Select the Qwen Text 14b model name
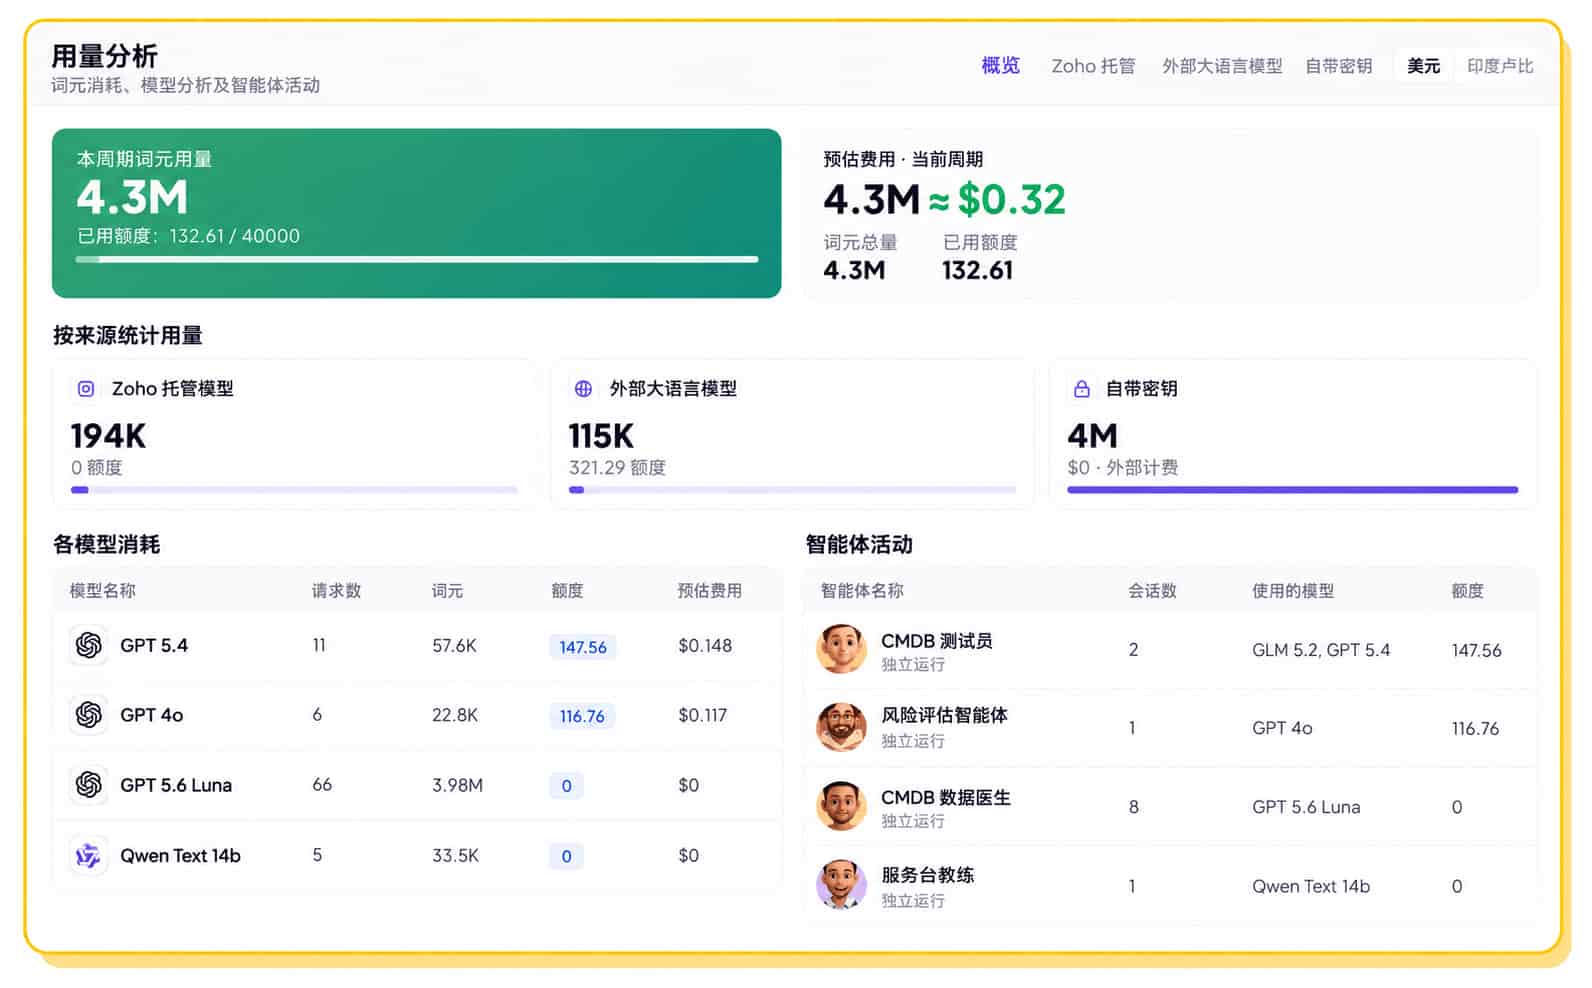The image size is (1592, 988). (x=180, y=855)
